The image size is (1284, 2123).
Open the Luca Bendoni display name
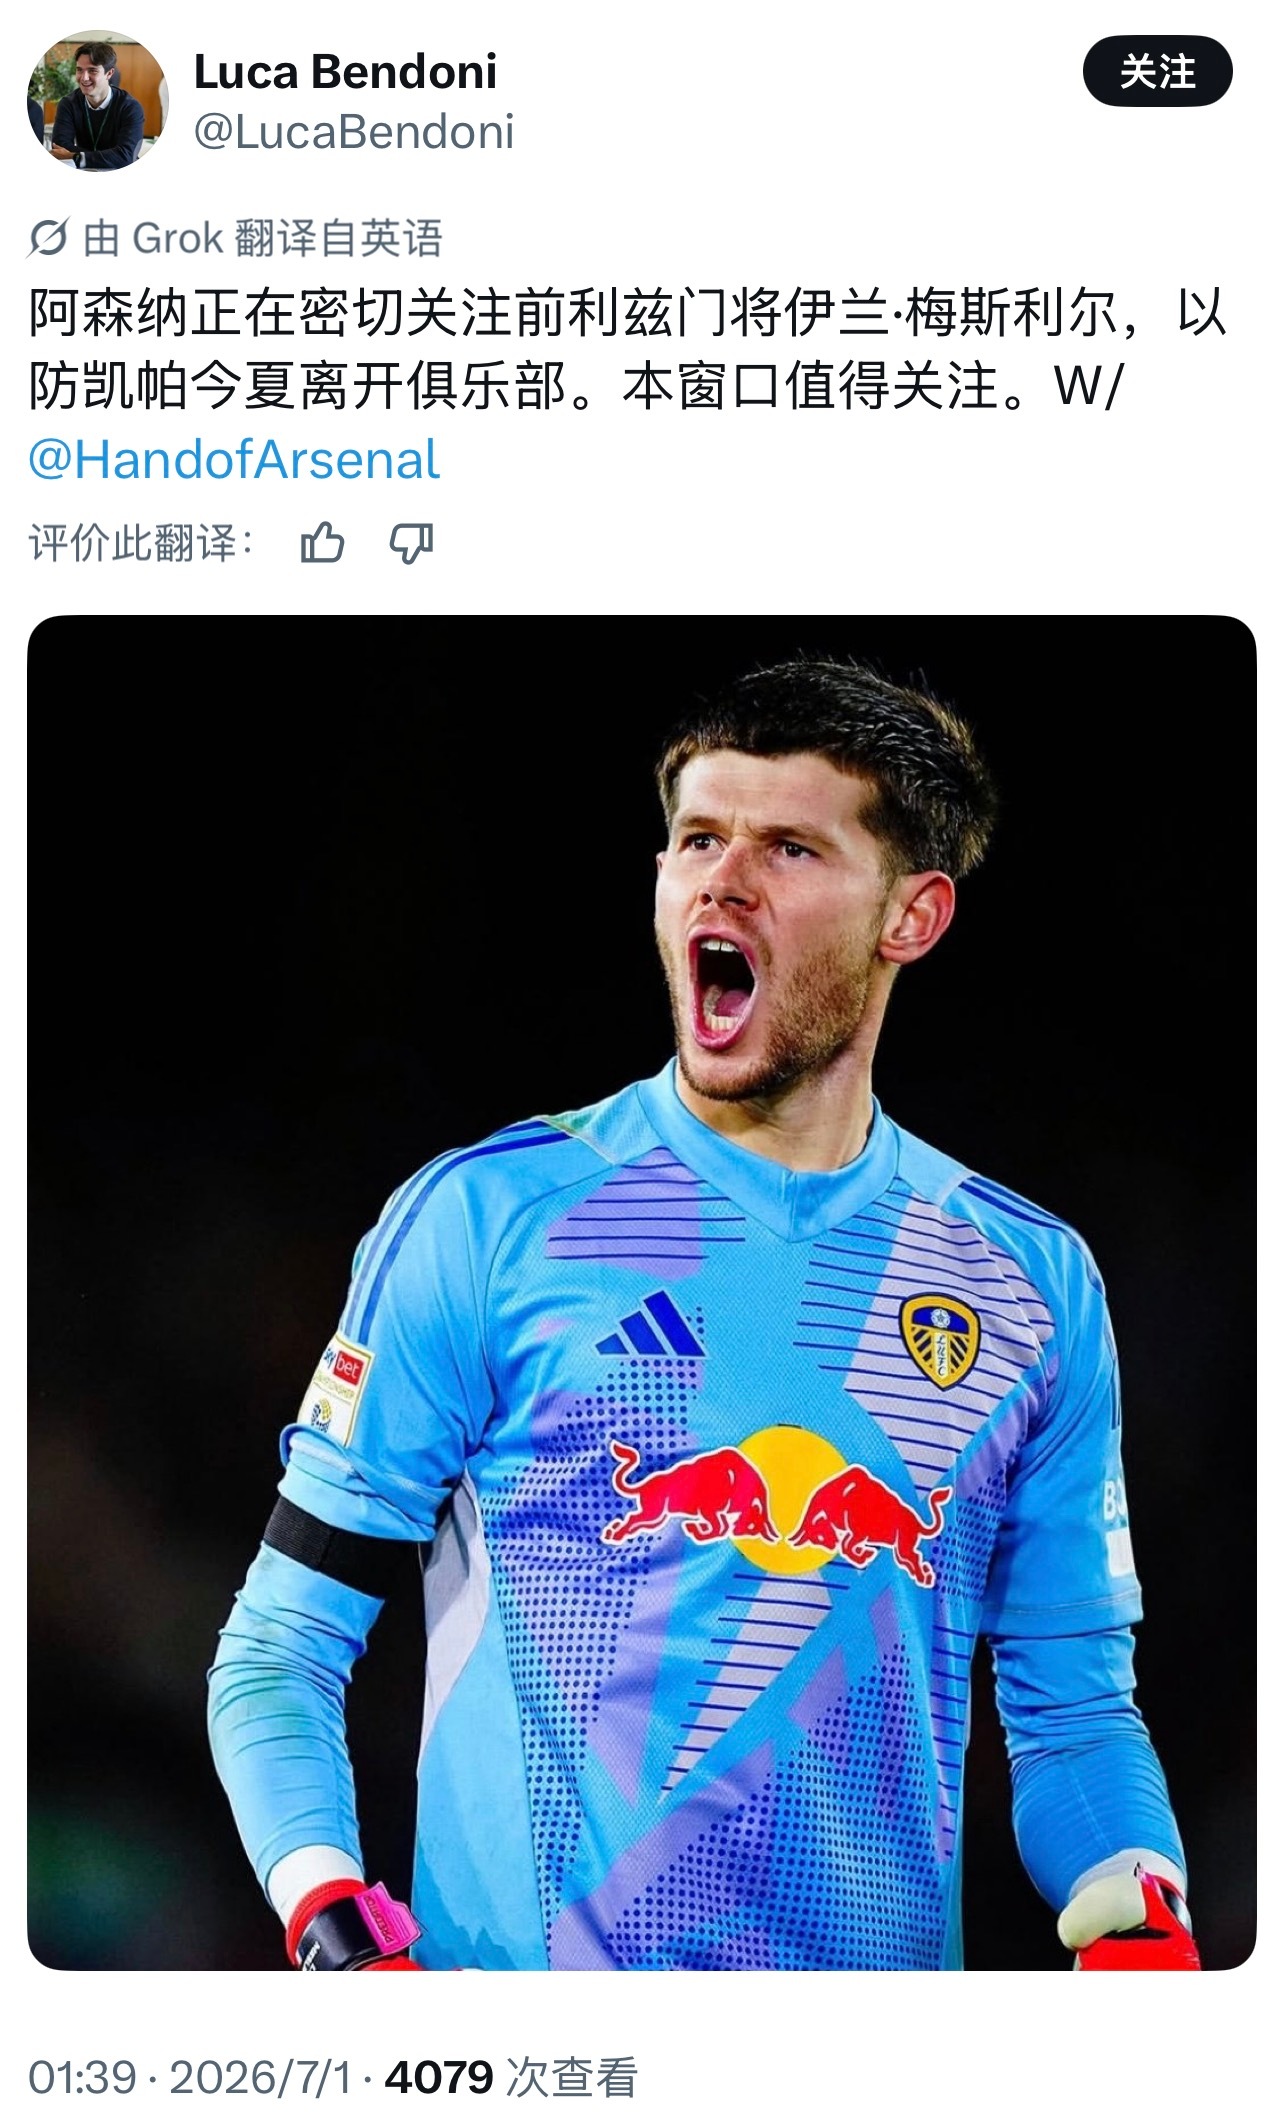345,72
